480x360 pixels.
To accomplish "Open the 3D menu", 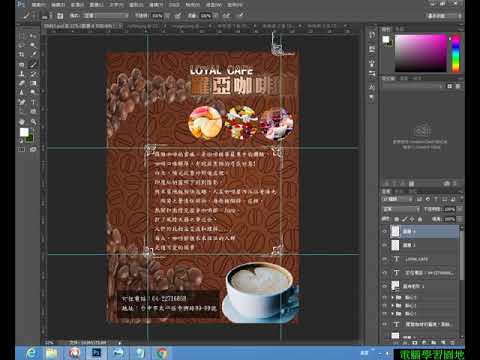I will click(174, 5).
